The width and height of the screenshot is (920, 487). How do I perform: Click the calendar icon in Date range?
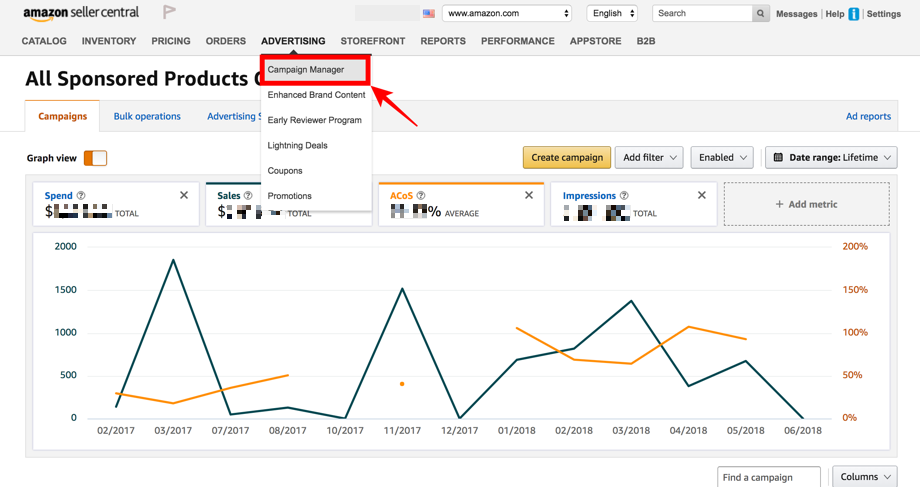point(778,157)
